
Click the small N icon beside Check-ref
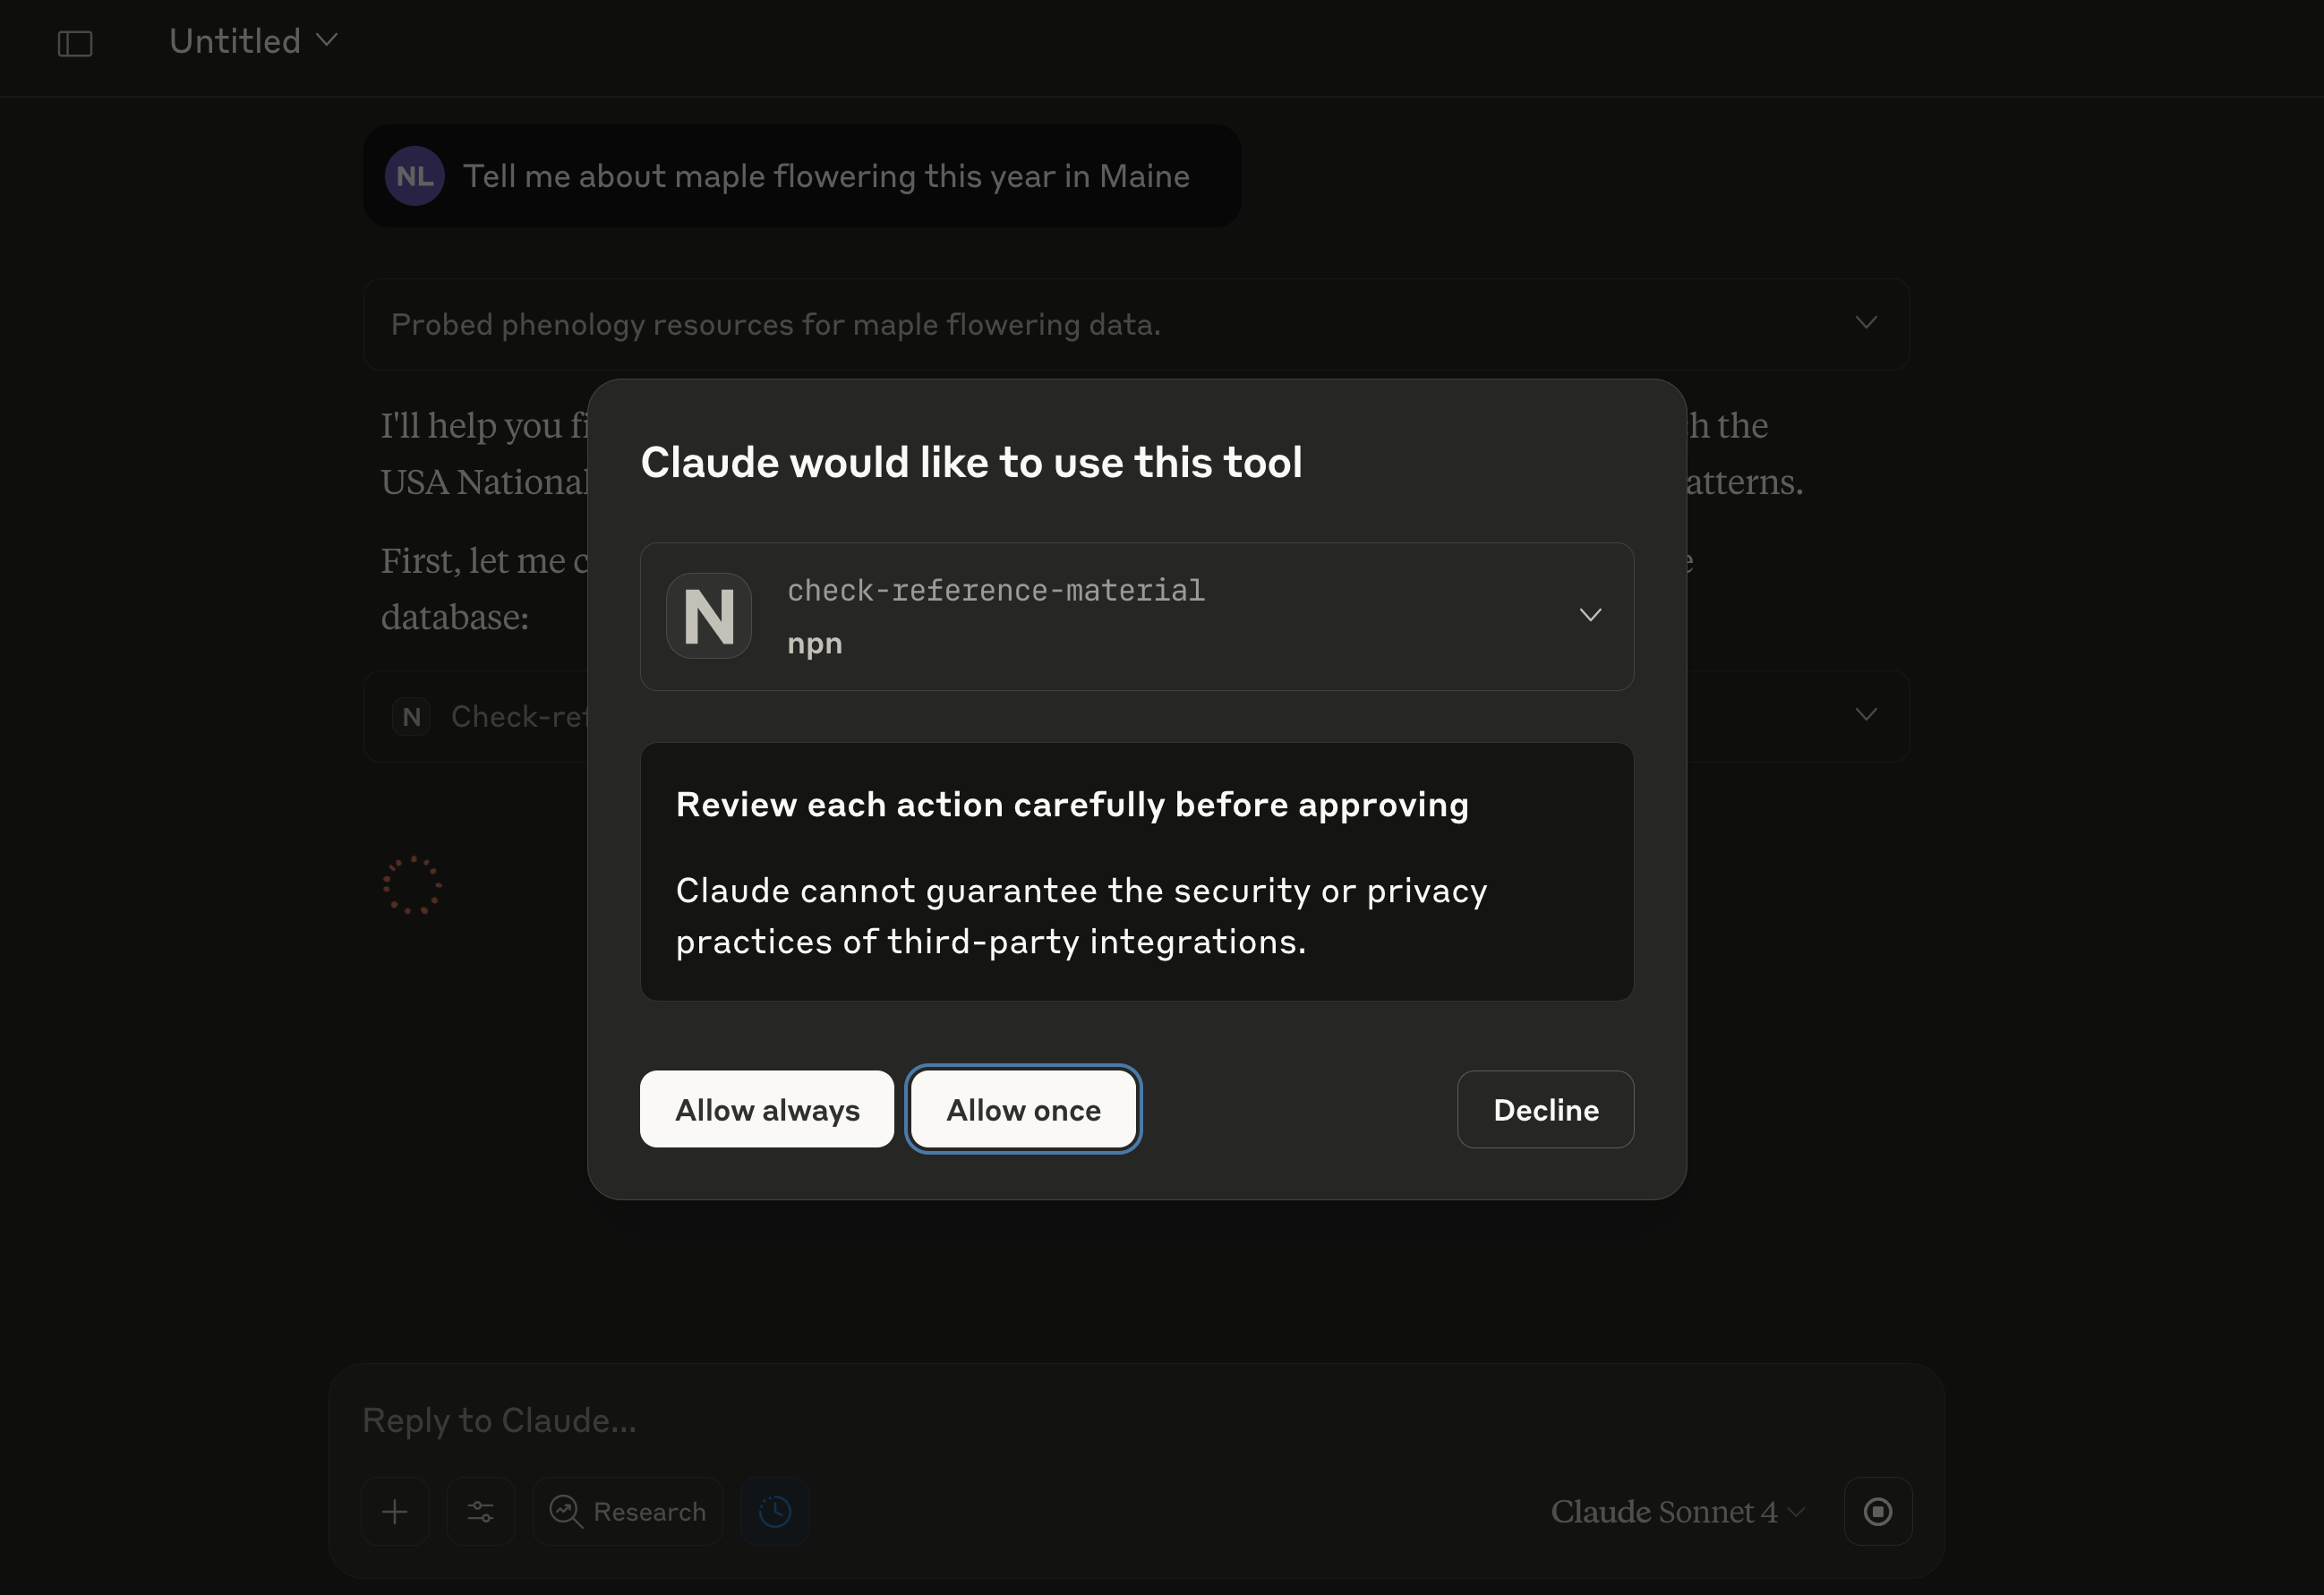point(411,716)
